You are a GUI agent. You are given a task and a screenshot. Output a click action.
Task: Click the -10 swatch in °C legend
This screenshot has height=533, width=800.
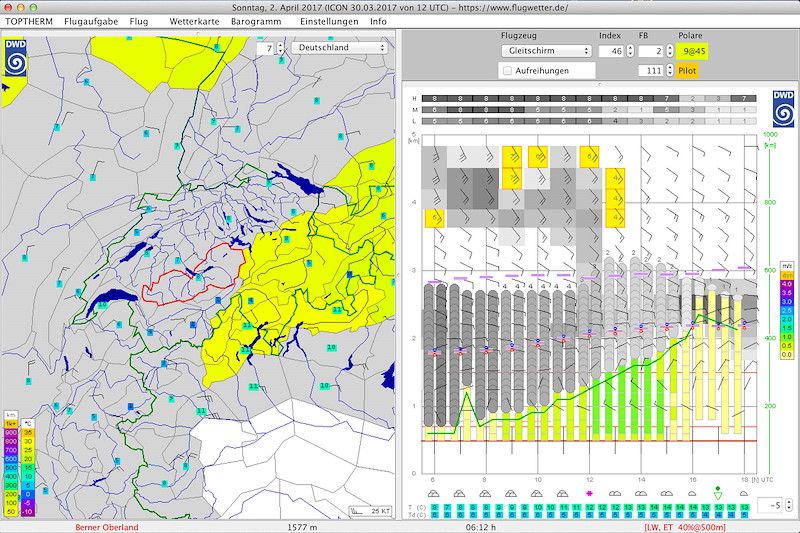point(28,512)
